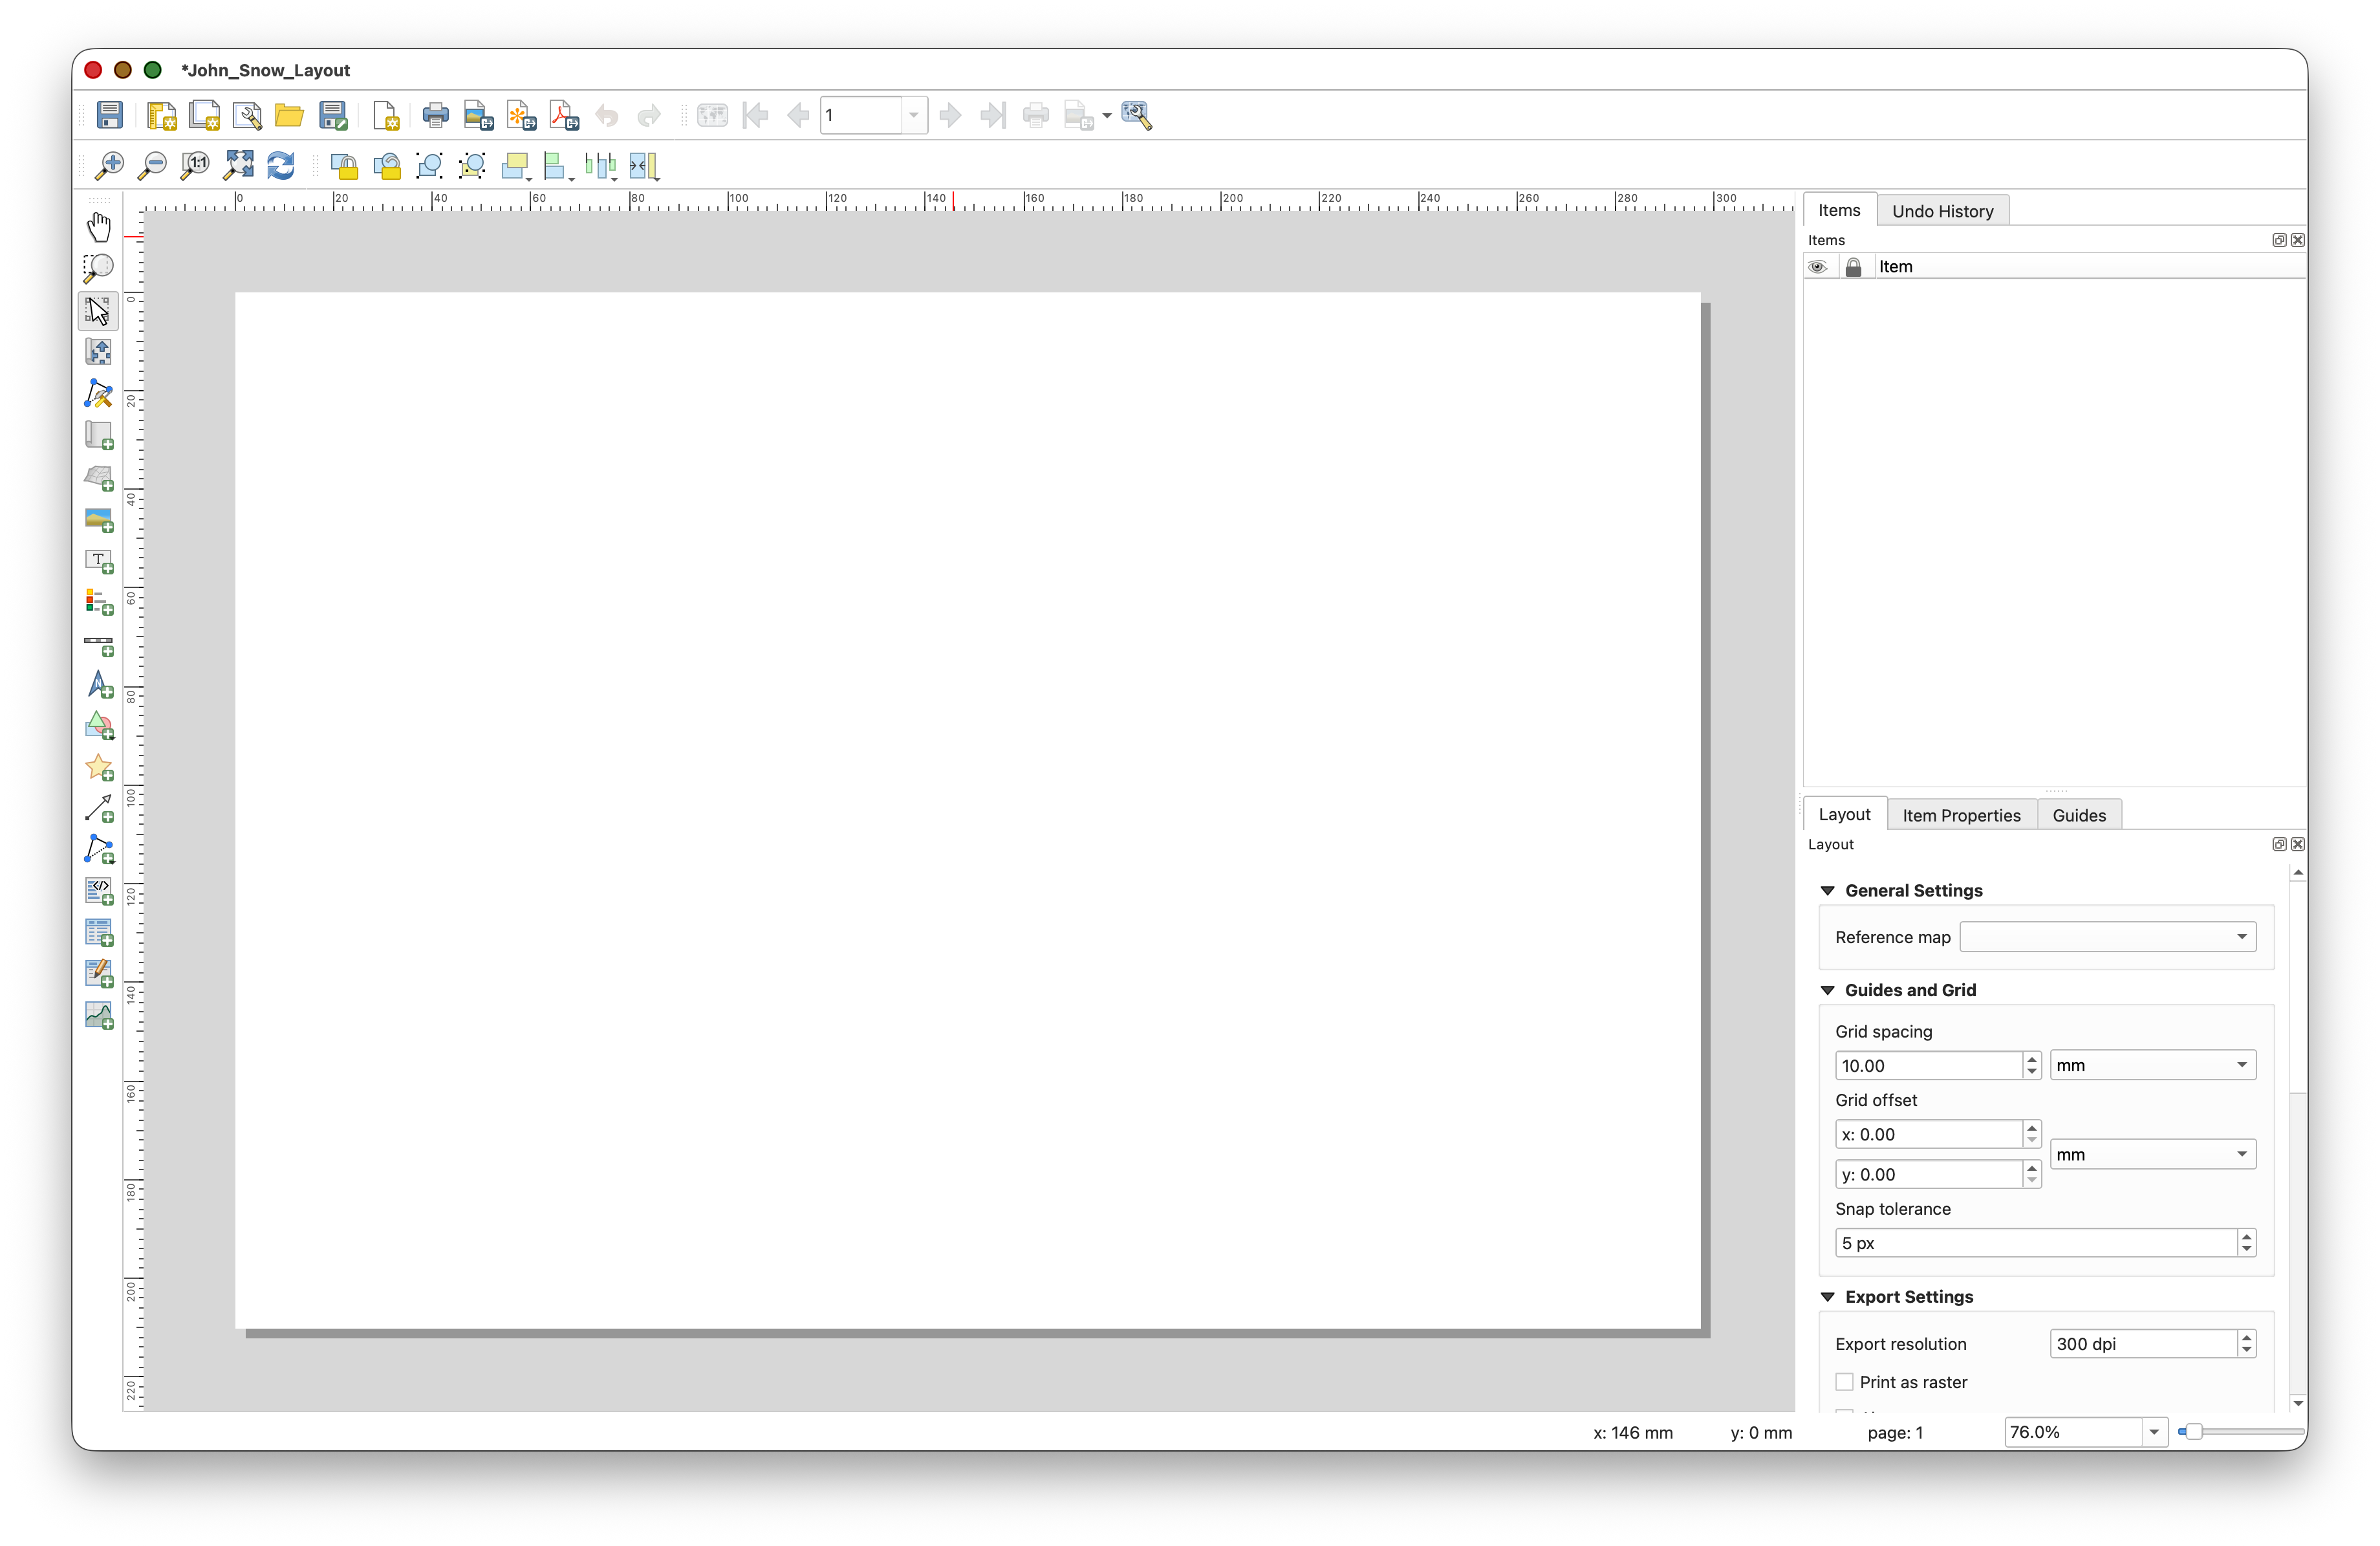Image resolution: width=2380 pixels, height=1546 pixels.
Task: Select the Add North Arrow tool
Action: pyautogui.click(x=98, y=685)
